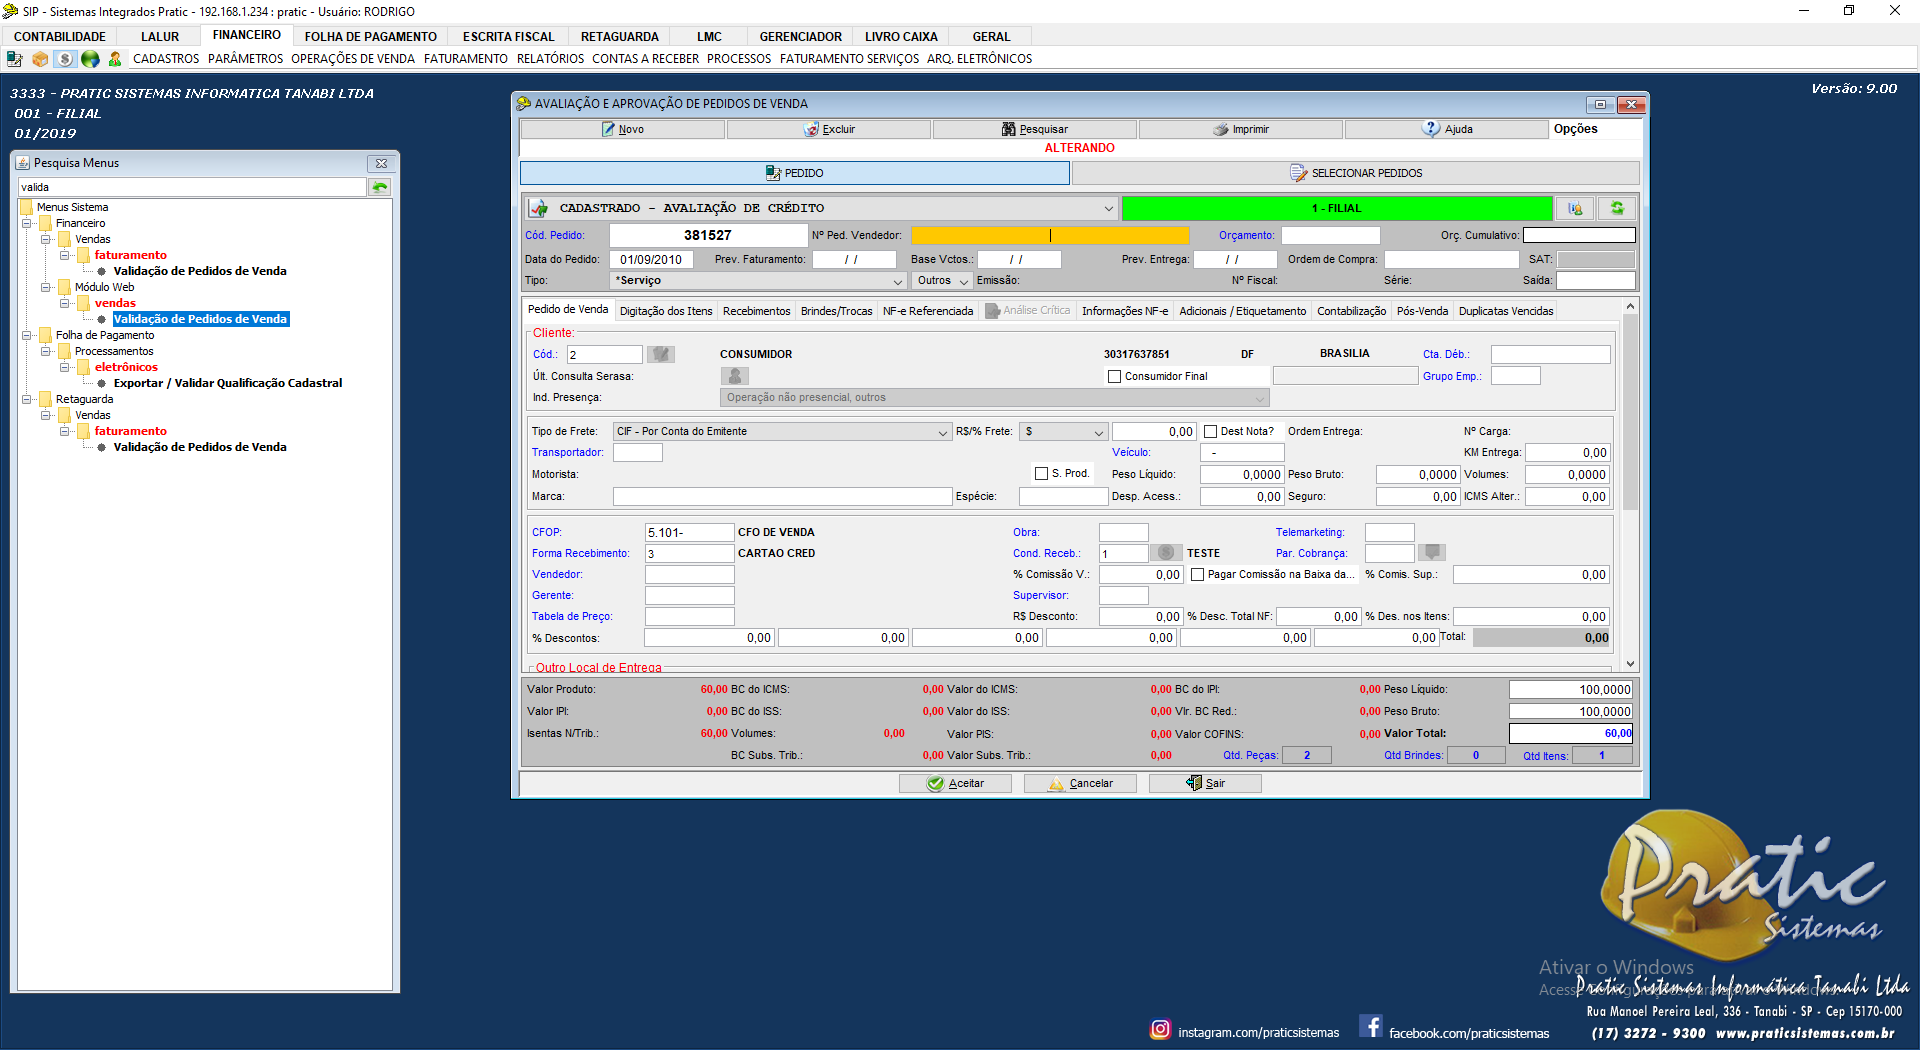Click the dollar coin icon in main toolbar

click(x=65, y=59)
